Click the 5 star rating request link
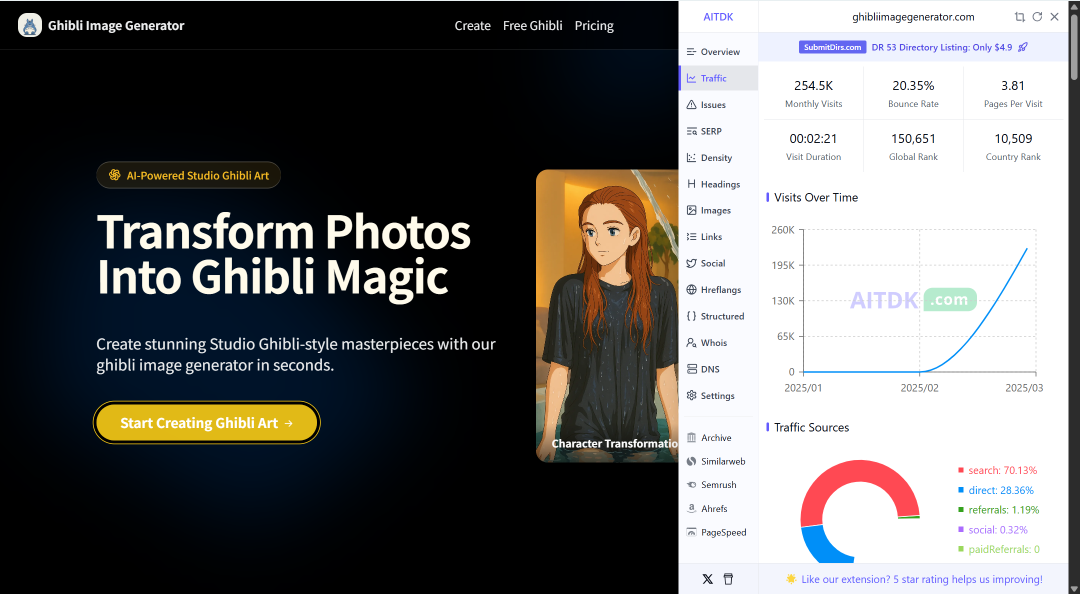 [922, 579]
